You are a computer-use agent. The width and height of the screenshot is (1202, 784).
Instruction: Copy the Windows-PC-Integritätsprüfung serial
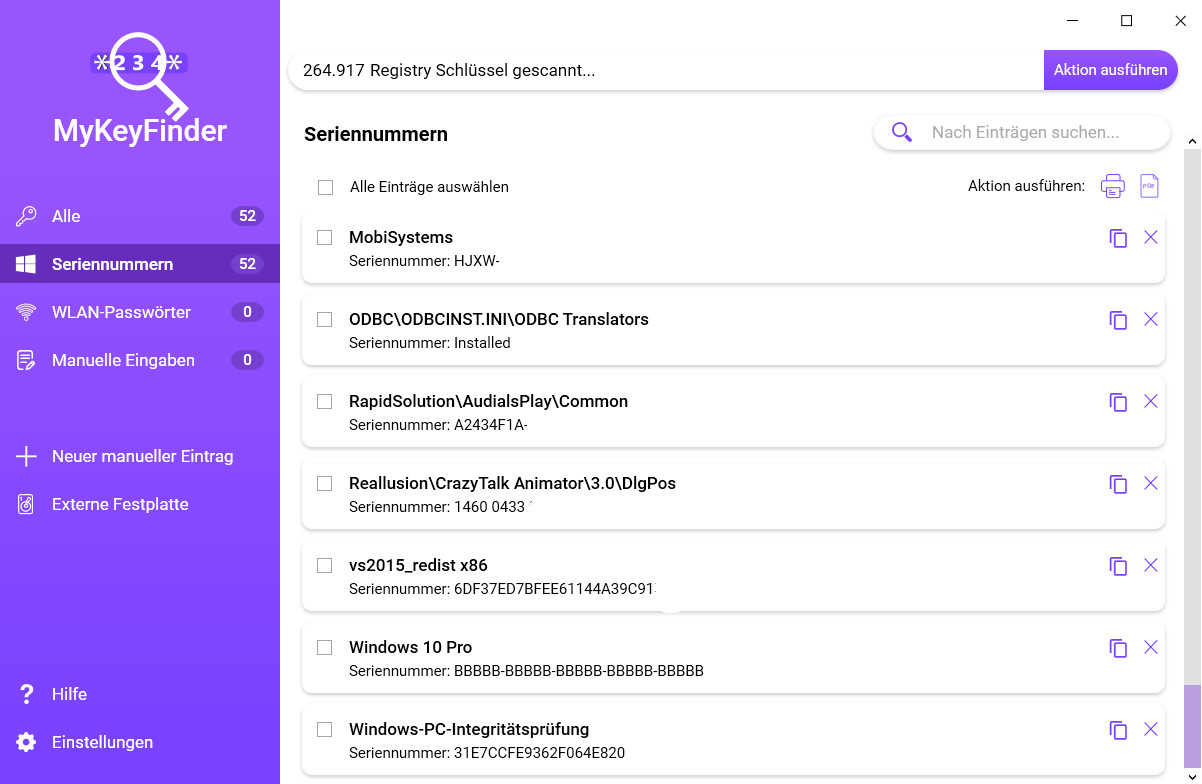(x=1118, y=730)
